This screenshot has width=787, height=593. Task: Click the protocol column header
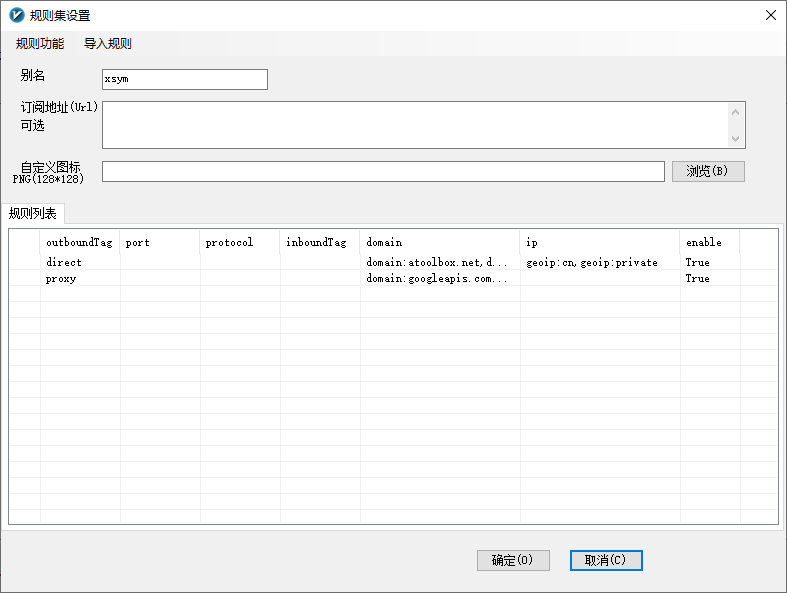pos(239,243)
